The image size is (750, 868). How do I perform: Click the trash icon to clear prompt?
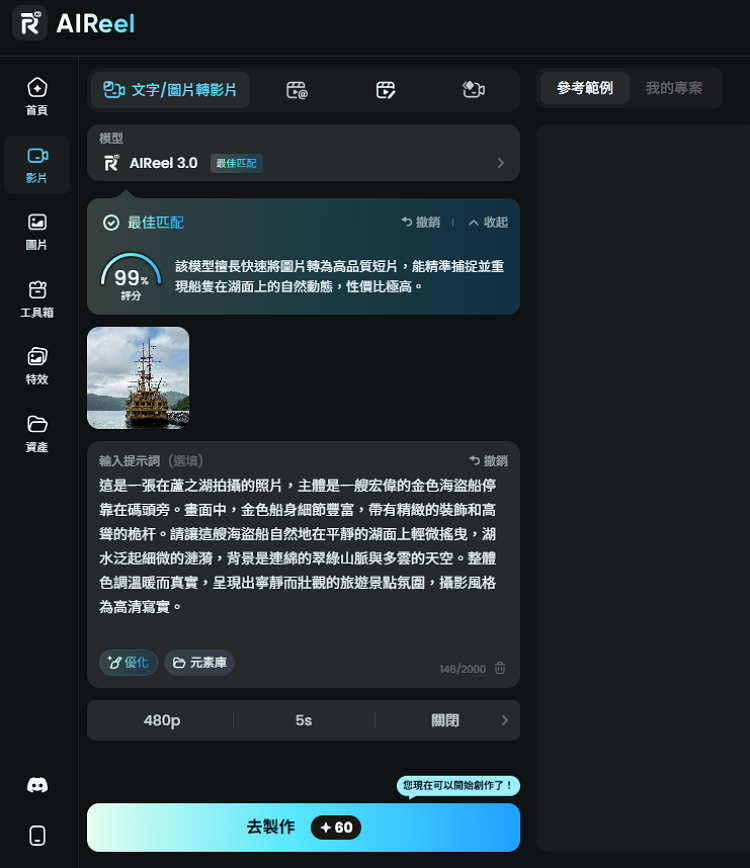pos(500,668)
